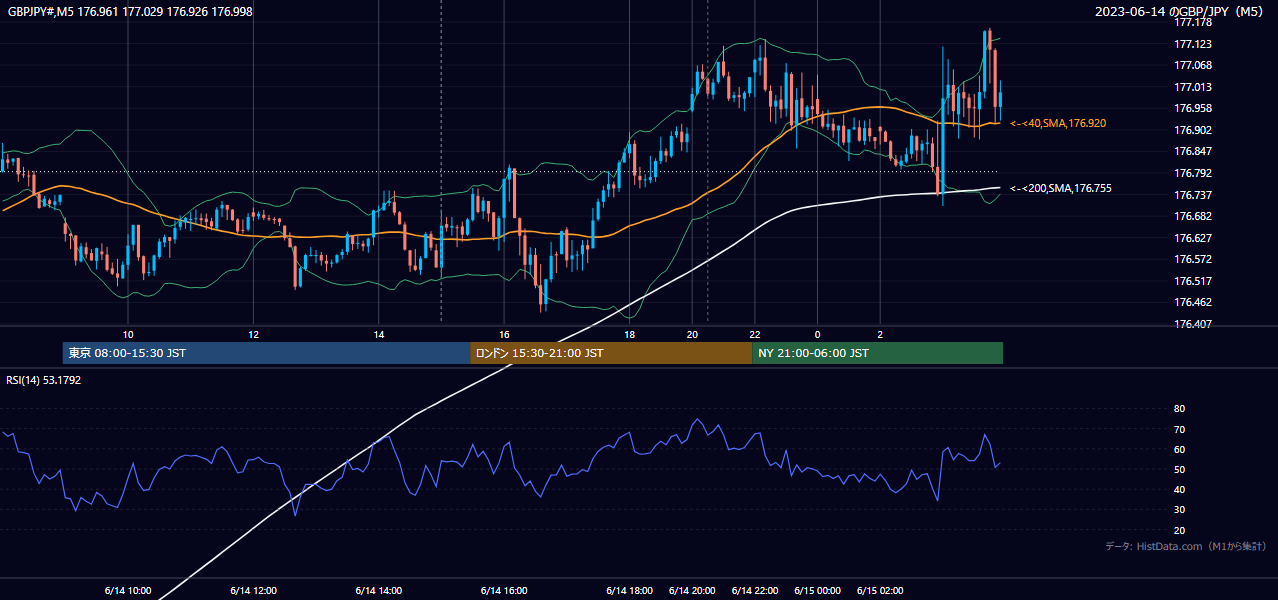Click RSI scale level 70
Viewport: 1278px width, 600px height.
tap(1179, 429)
